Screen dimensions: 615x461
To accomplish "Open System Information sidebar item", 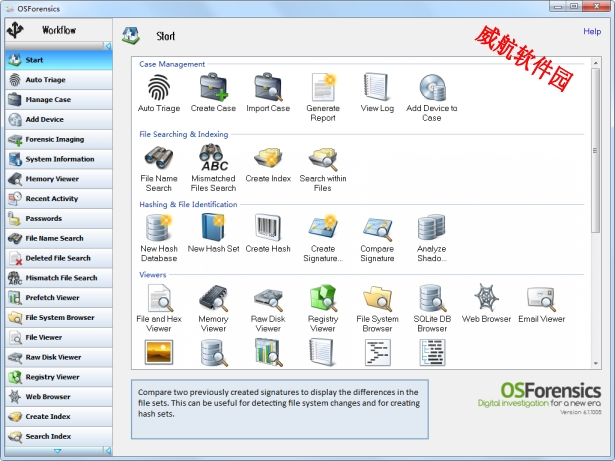I will click(59, 159).
